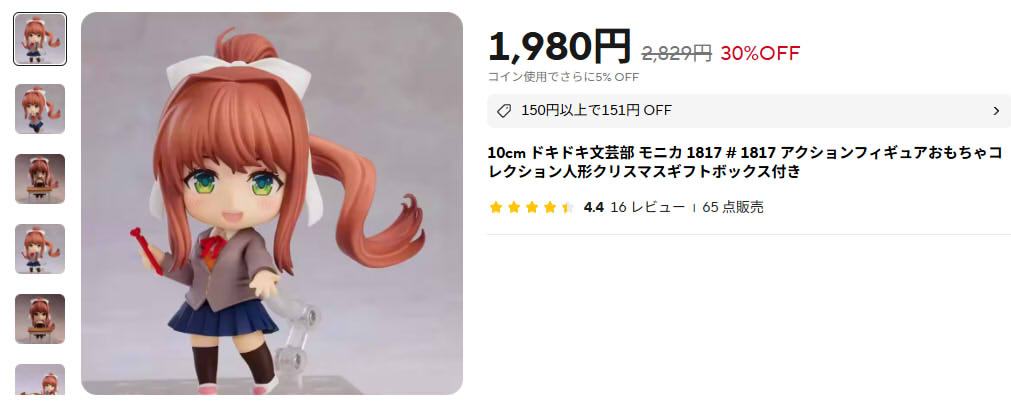Select the third thumbnail with desk scene
The width and height of the screenshot is (1011, 416).
[40, 179]
